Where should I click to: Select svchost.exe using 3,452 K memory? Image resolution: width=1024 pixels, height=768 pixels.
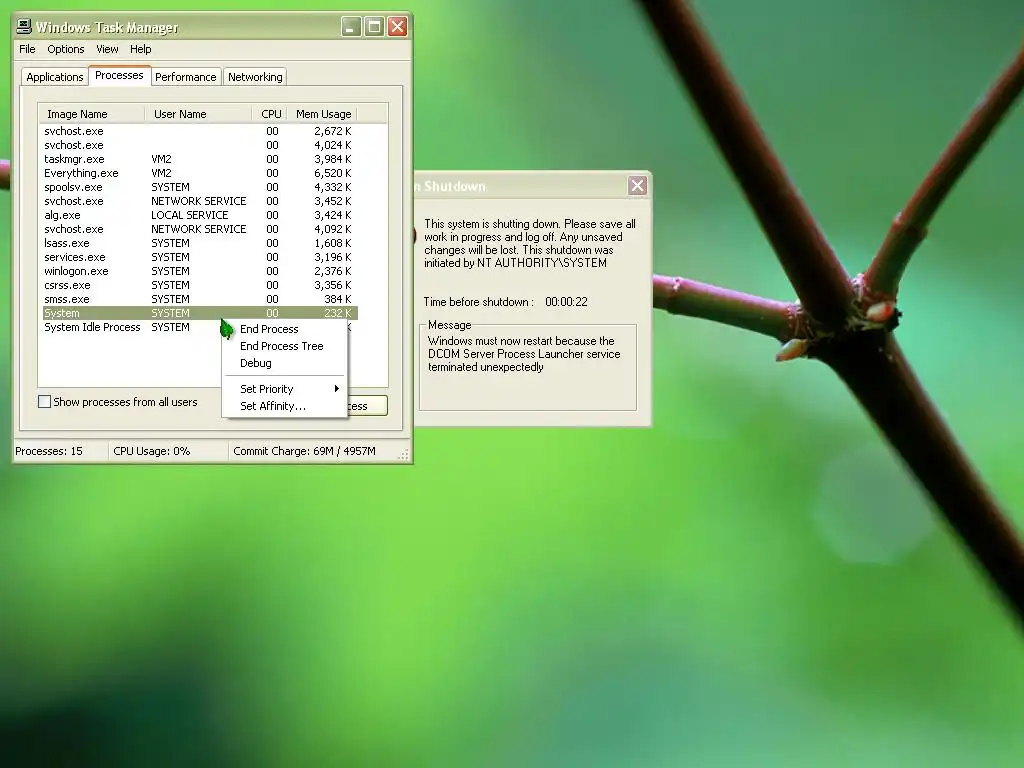[199, 201]
